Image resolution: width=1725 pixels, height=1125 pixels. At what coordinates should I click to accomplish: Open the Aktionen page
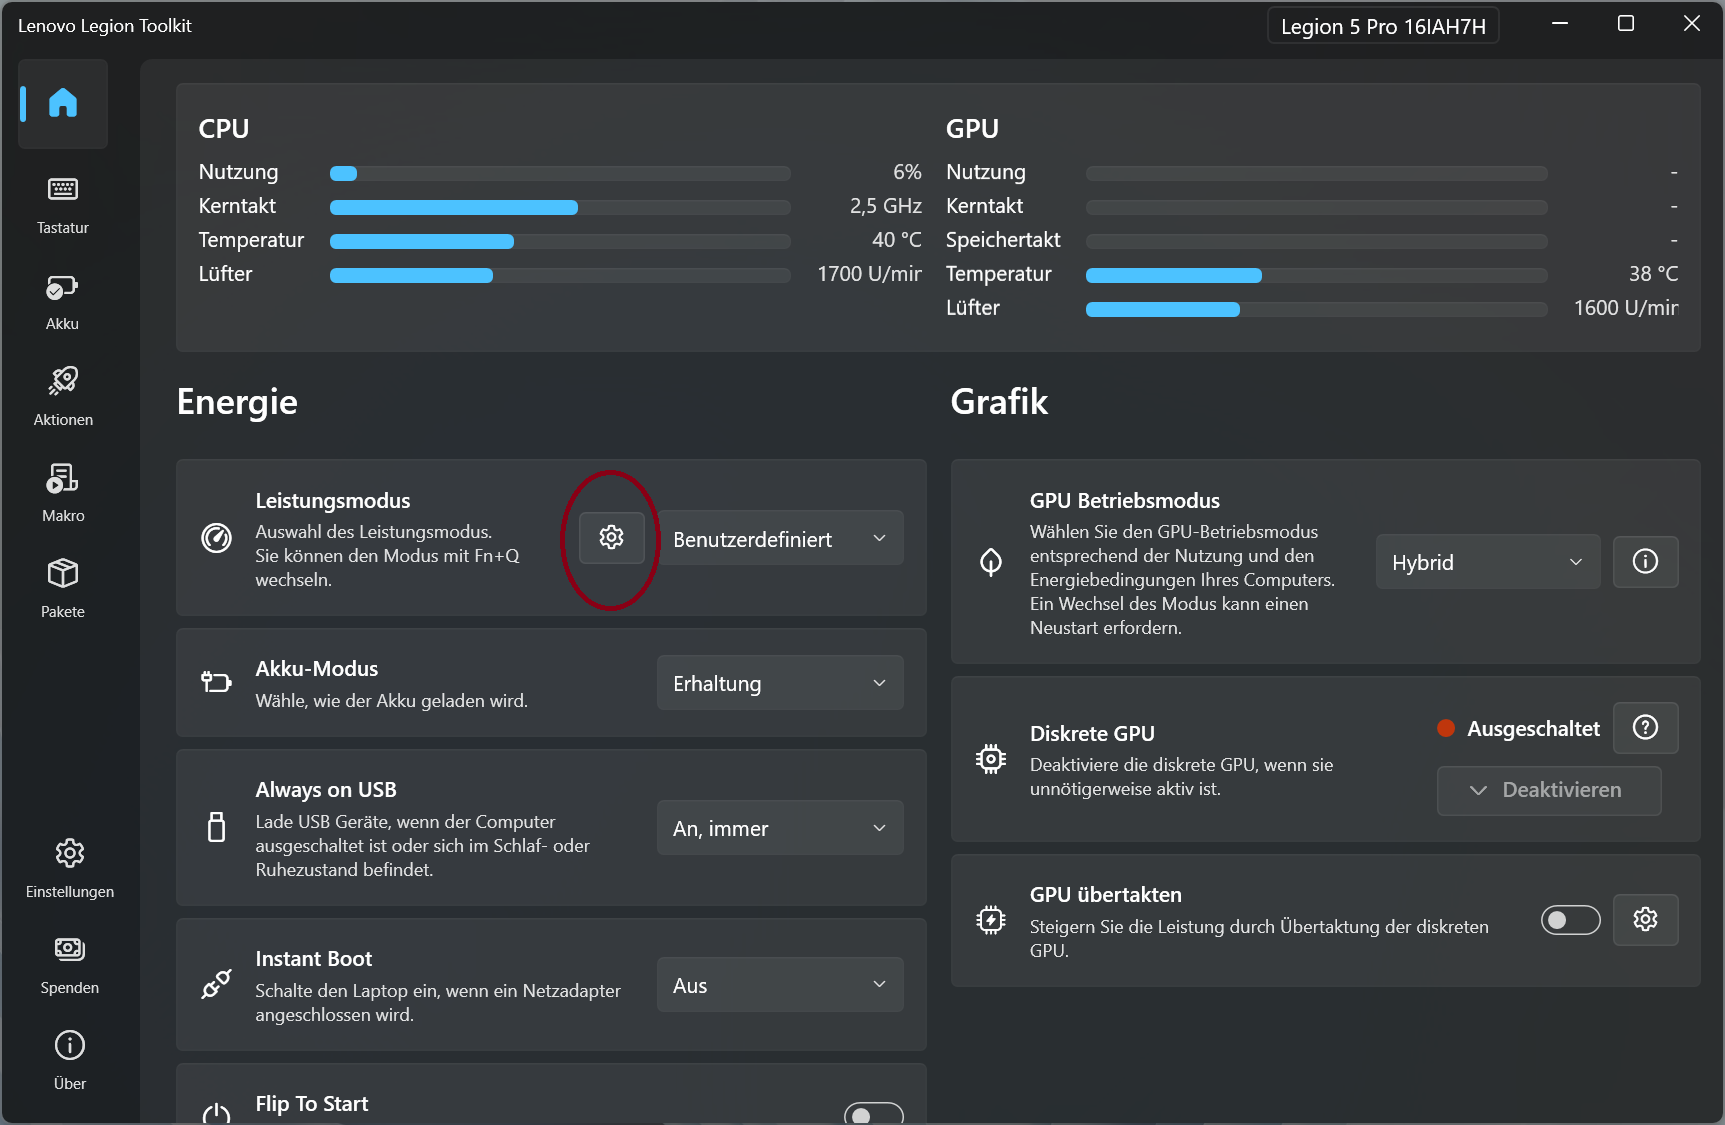62,397
